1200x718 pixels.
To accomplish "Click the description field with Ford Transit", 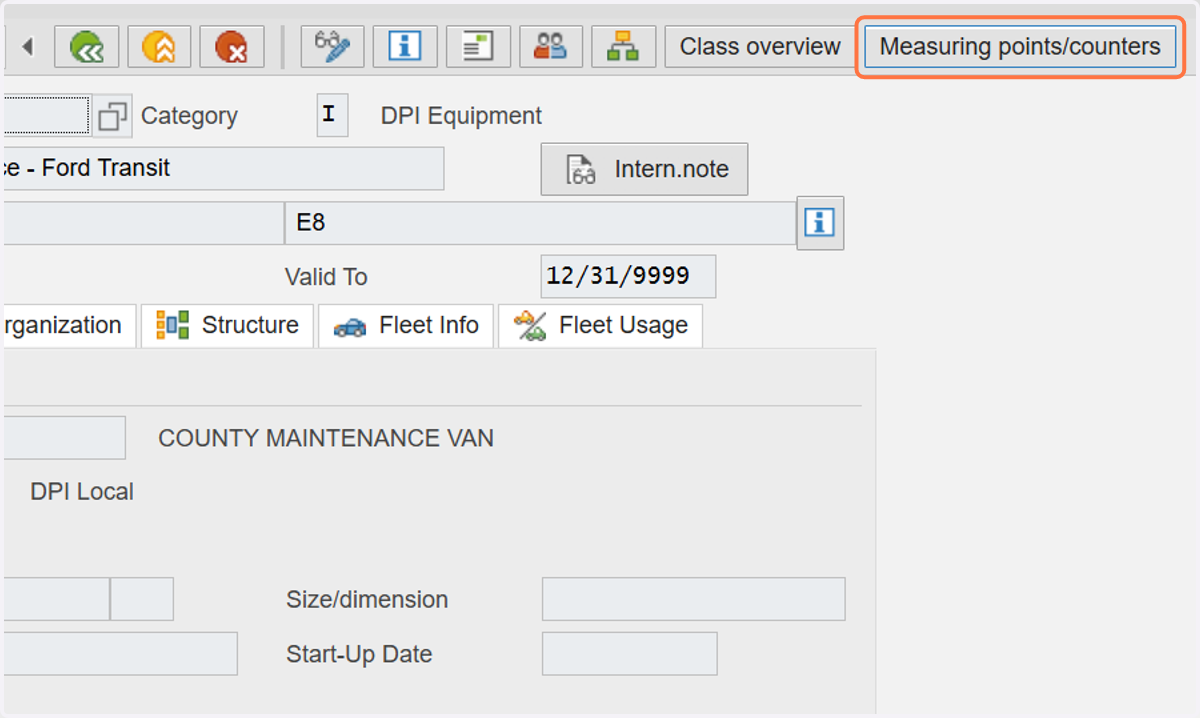I will tap(223, 168).
